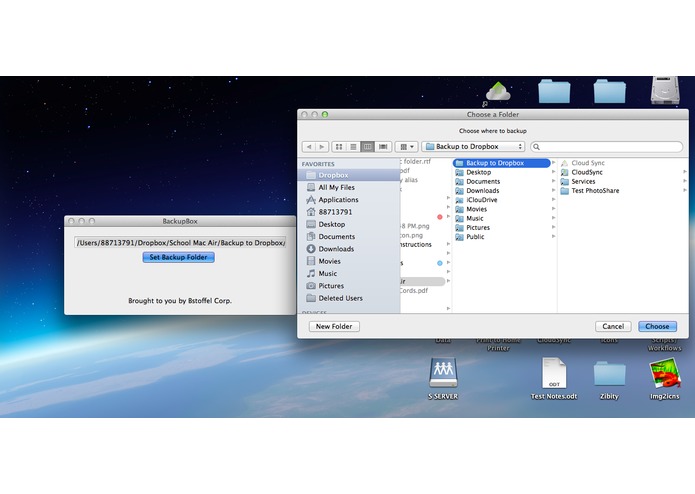Select the highlighted Backup to Dropbox folder row
This screenshot has height=494, width=695.
coord(502,163)
